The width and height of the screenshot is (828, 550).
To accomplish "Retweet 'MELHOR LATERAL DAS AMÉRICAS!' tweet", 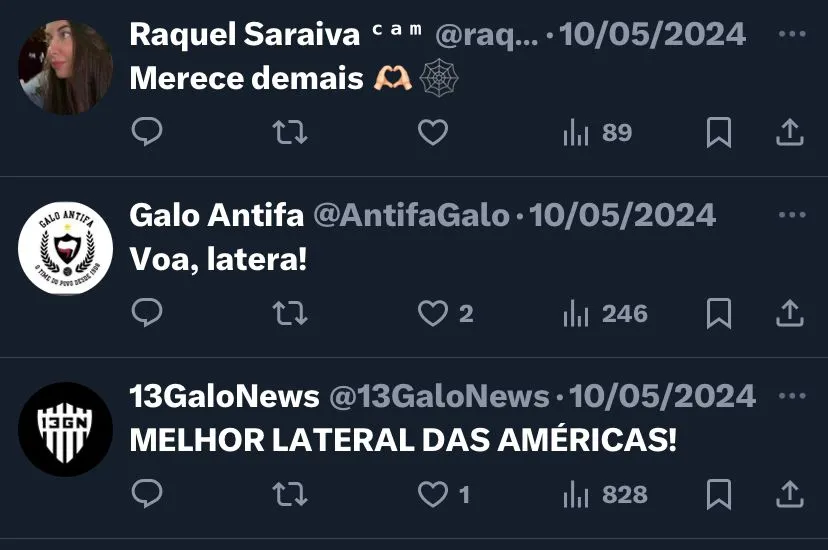I will (290, 495).
